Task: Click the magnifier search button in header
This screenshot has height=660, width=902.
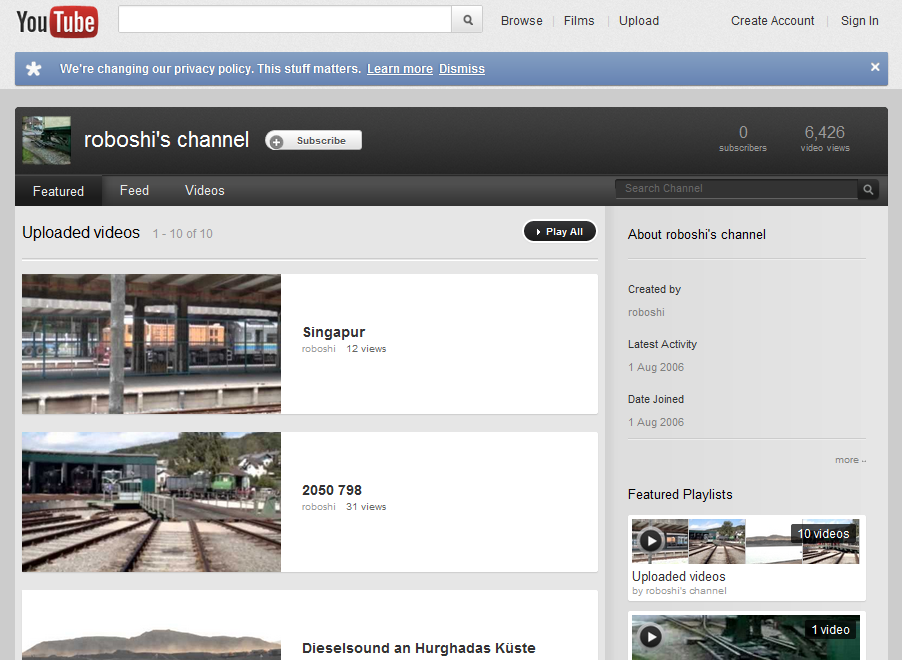Action: [468, 20]
